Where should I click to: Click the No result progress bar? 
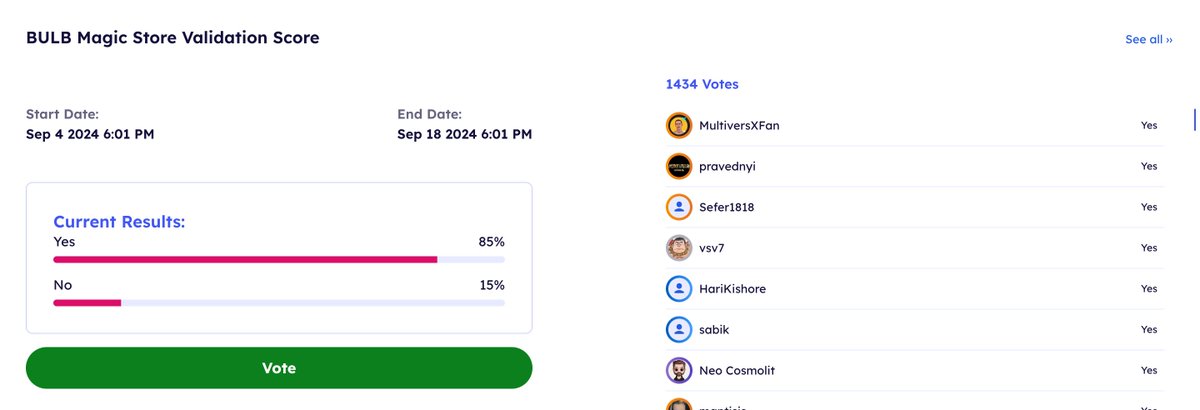[279, 302]
